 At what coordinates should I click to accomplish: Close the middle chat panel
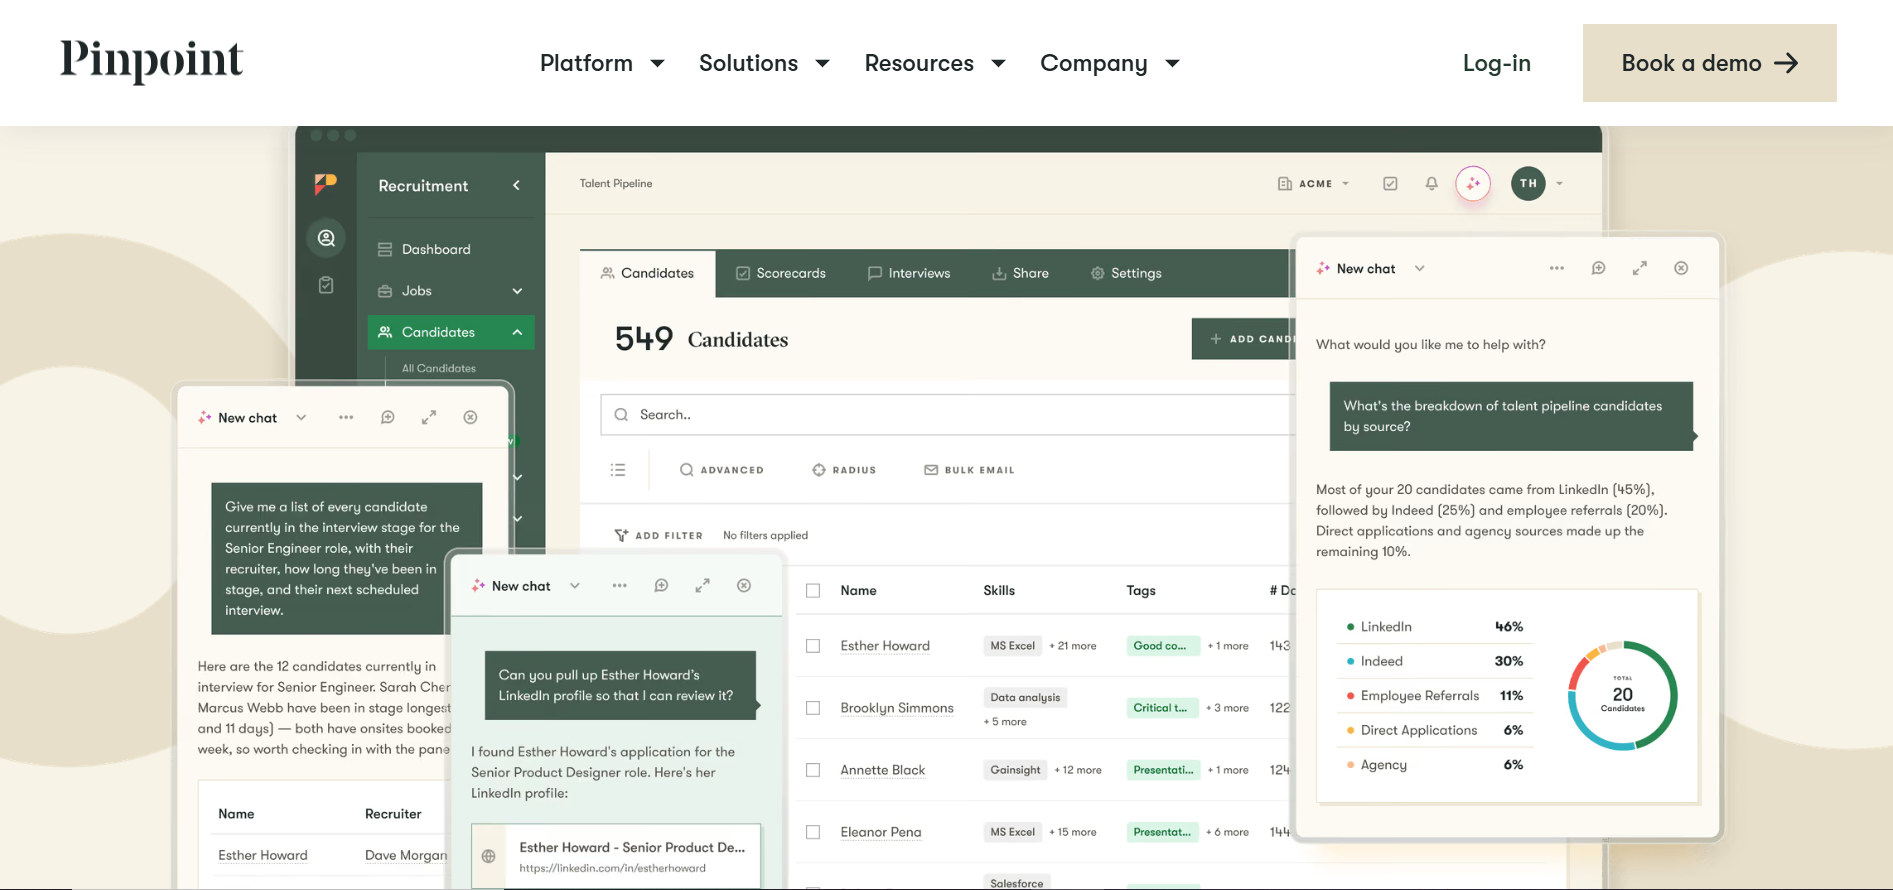pyautogui.click(x=744, y=586)
